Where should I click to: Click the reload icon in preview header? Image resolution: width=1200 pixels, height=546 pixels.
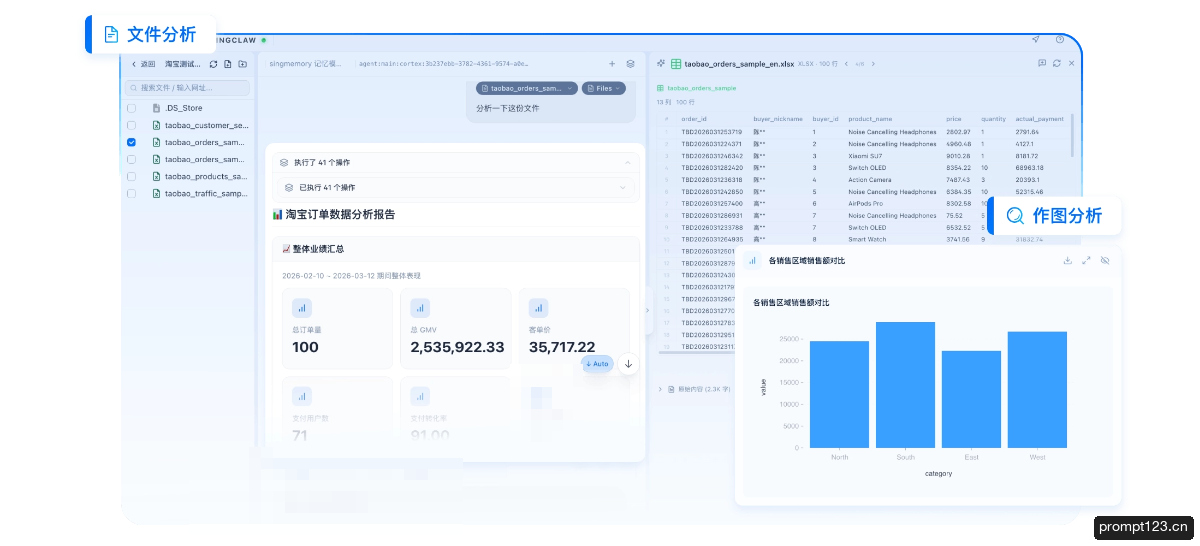(x=1057, y=63)
